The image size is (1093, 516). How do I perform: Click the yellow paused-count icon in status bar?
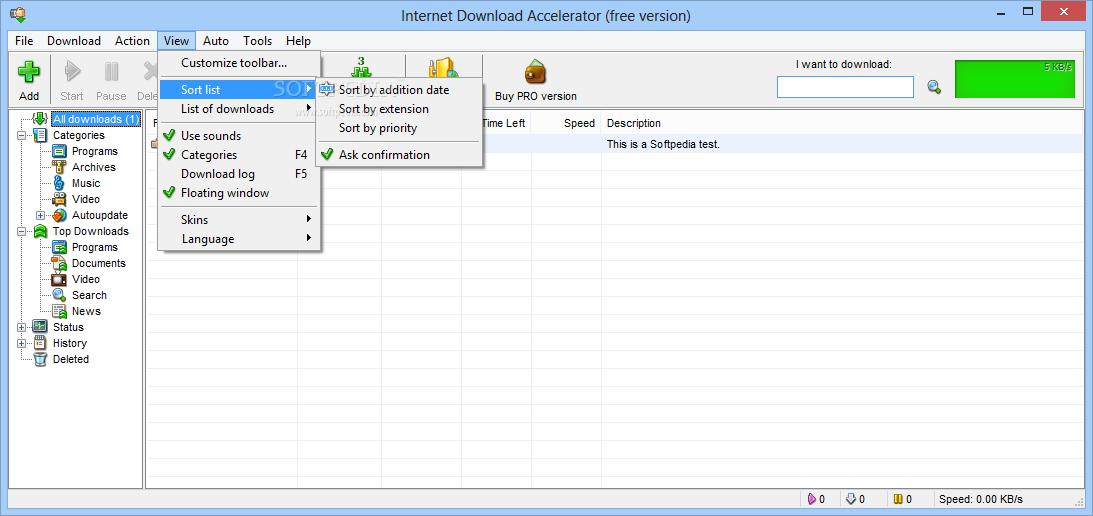[899, 499]
